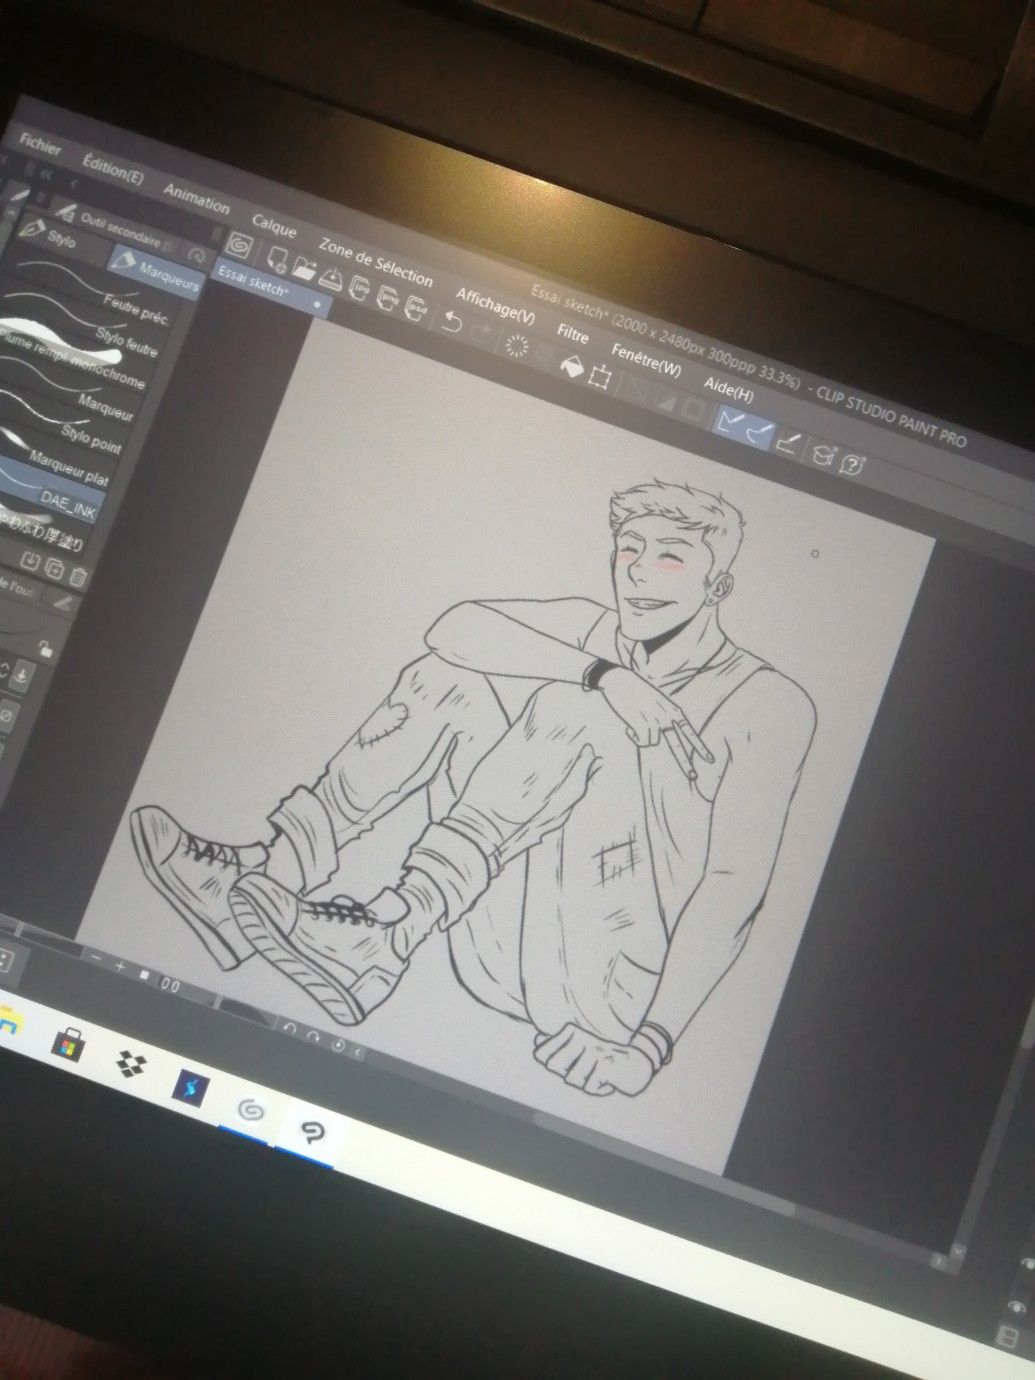The image size is (1035, 1380).
Task: Create a new canvas with the New icon
Action: click(277, 258)
